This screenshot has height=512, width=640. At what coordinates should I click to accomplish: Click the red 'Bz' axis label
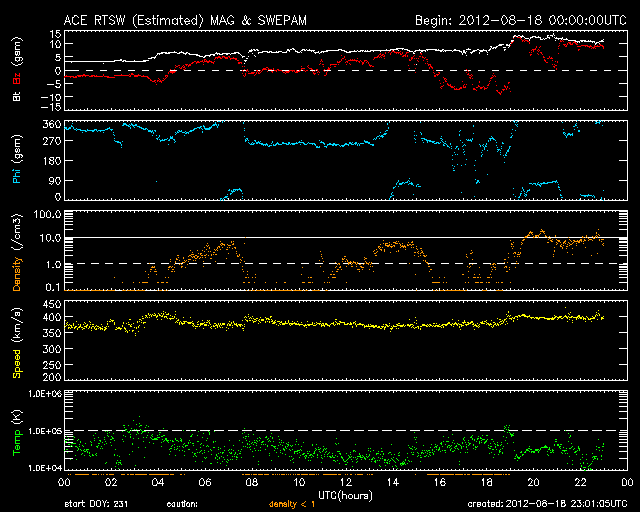click(17, 79)
